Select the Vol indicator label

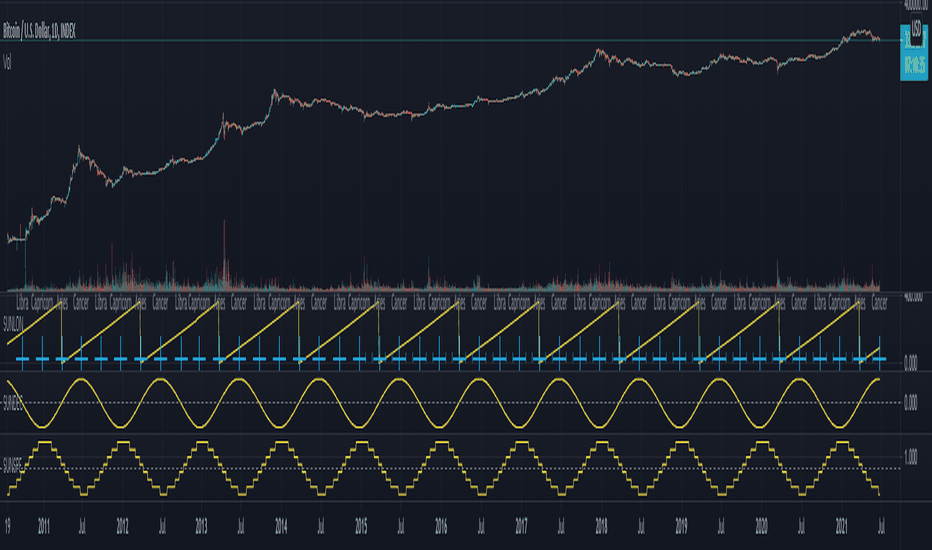click(7, 62)
